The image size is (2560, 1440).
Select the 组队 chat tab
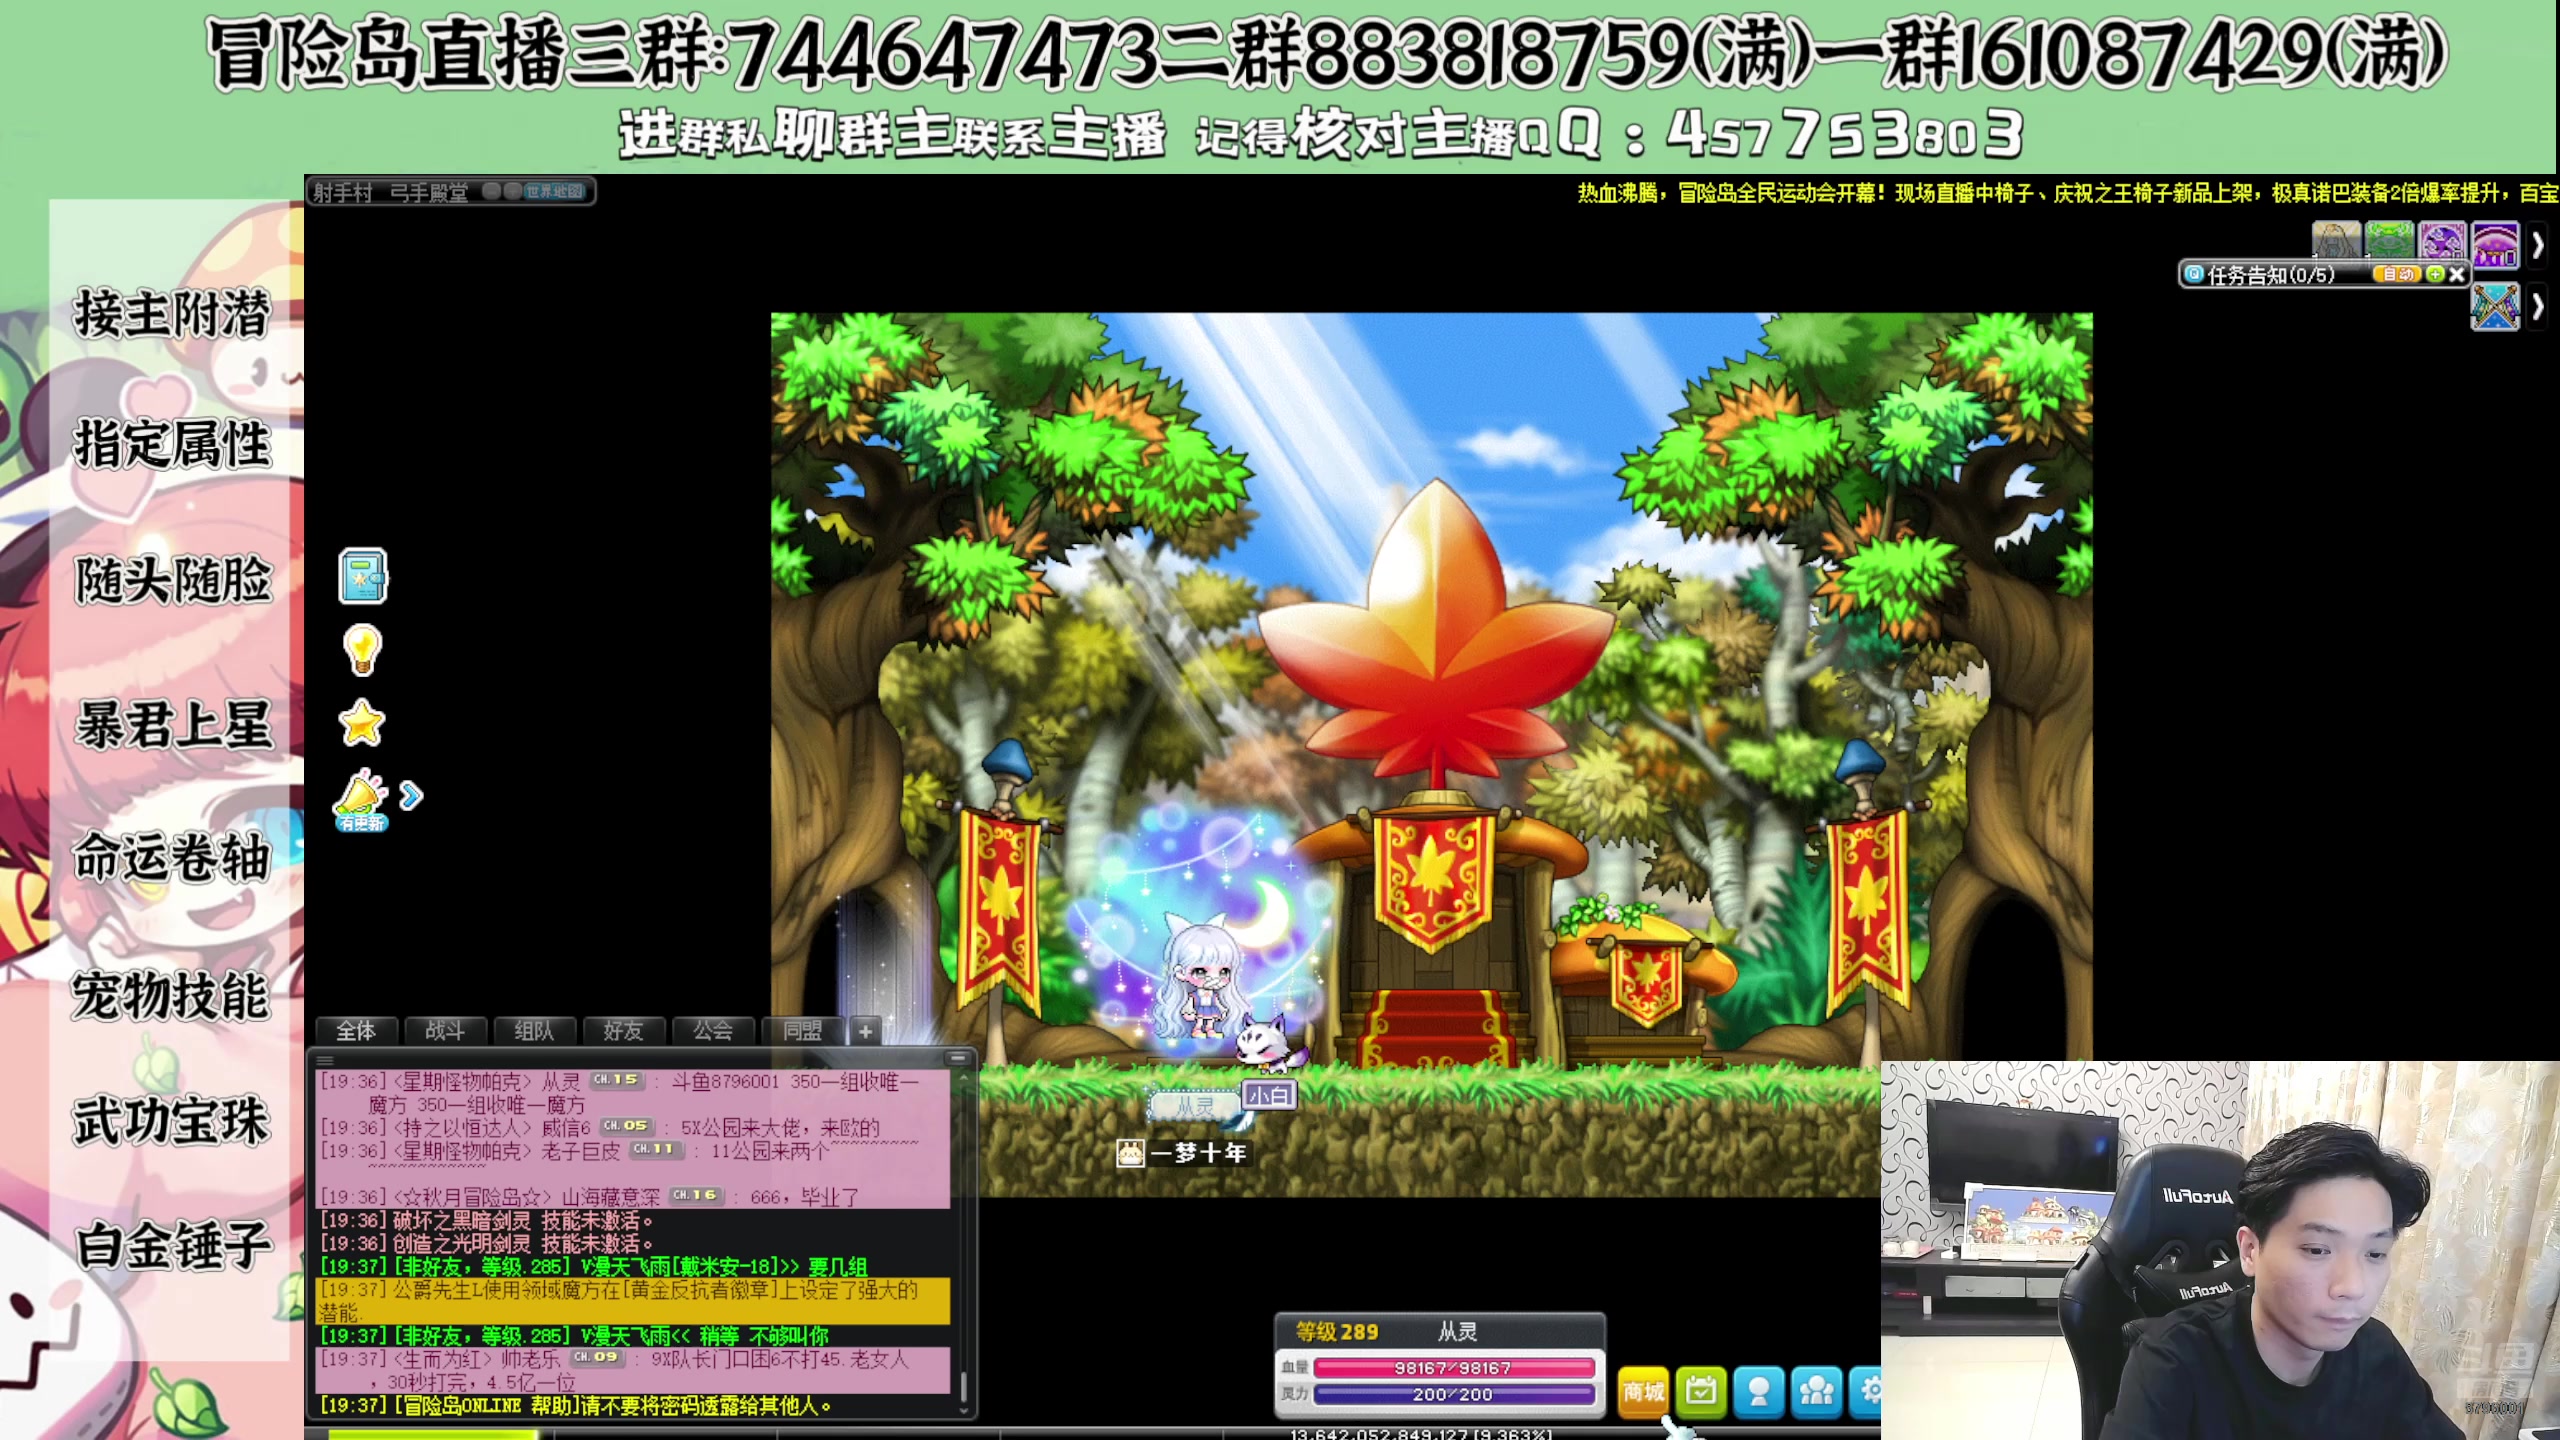click(534, 1031)
